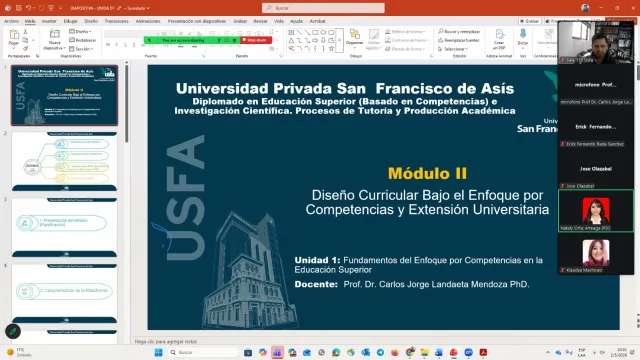The height and width of the screenshot is (360, 640).
Task: Open Adobe Acrobat from taskbar
Action: [483, 352]
